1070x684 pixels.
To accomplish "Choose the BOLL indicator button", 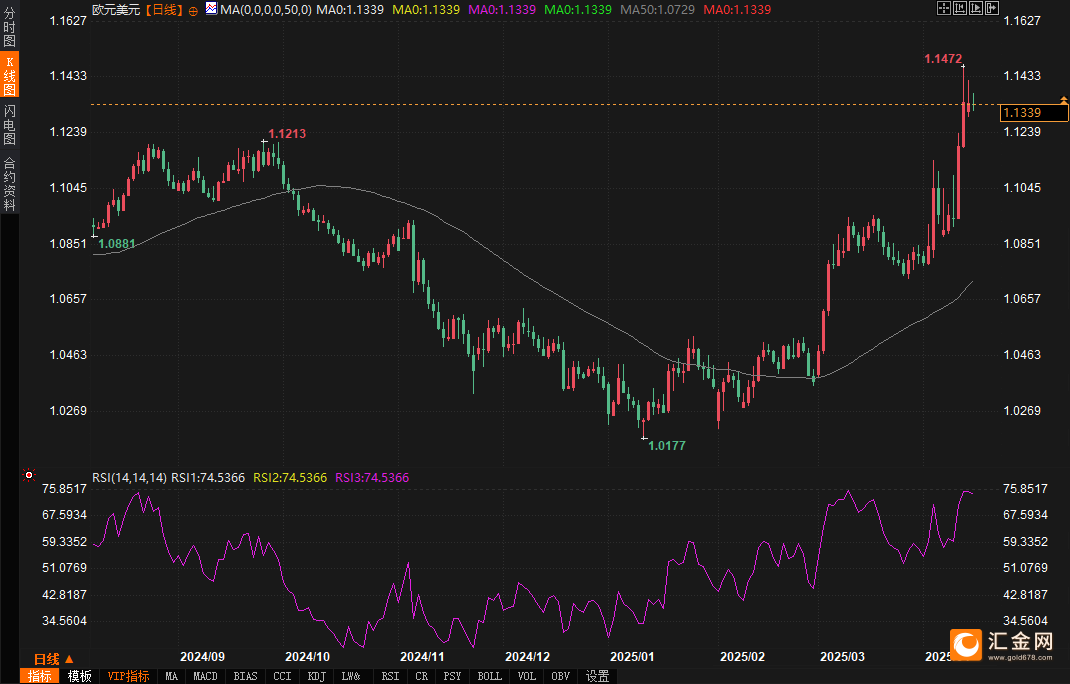I will [x=489, y=676].
